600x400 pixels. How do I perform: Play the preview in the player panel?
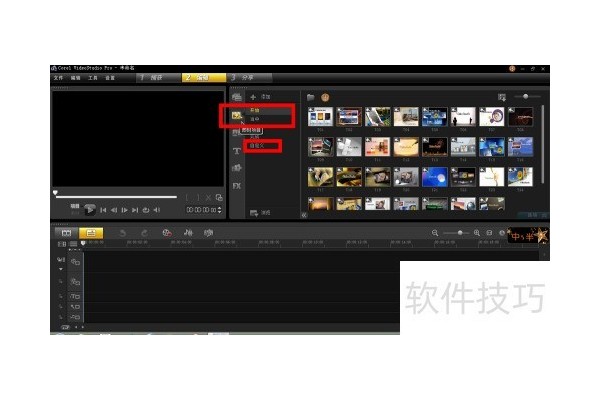pyautogui.click(x=90, y=209)
